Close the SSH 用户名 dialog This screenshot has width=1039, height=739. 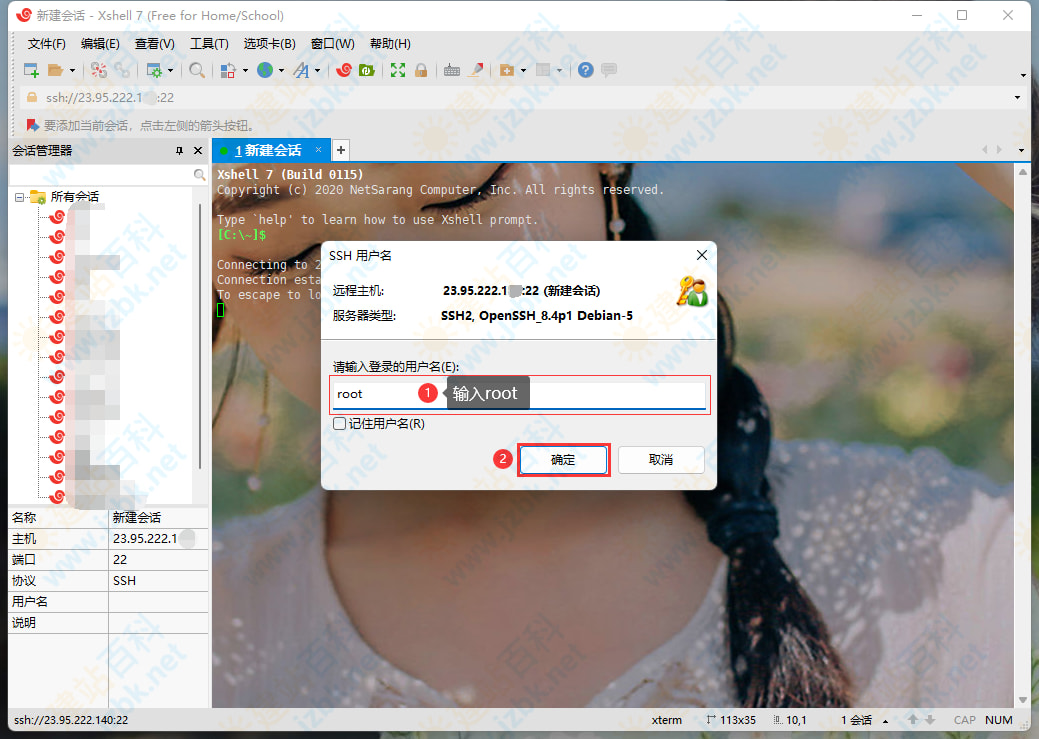coord(702,255)
